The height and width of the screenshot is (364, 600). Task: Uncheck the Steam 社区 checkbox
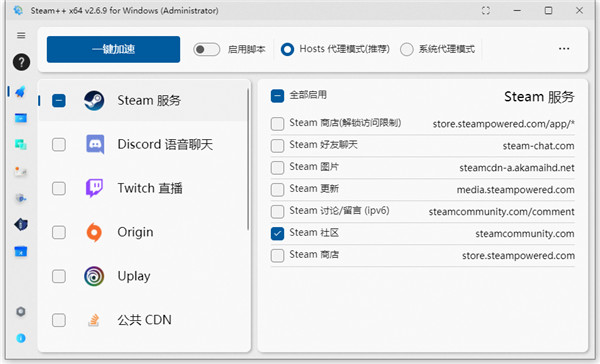tap(277, 233)
